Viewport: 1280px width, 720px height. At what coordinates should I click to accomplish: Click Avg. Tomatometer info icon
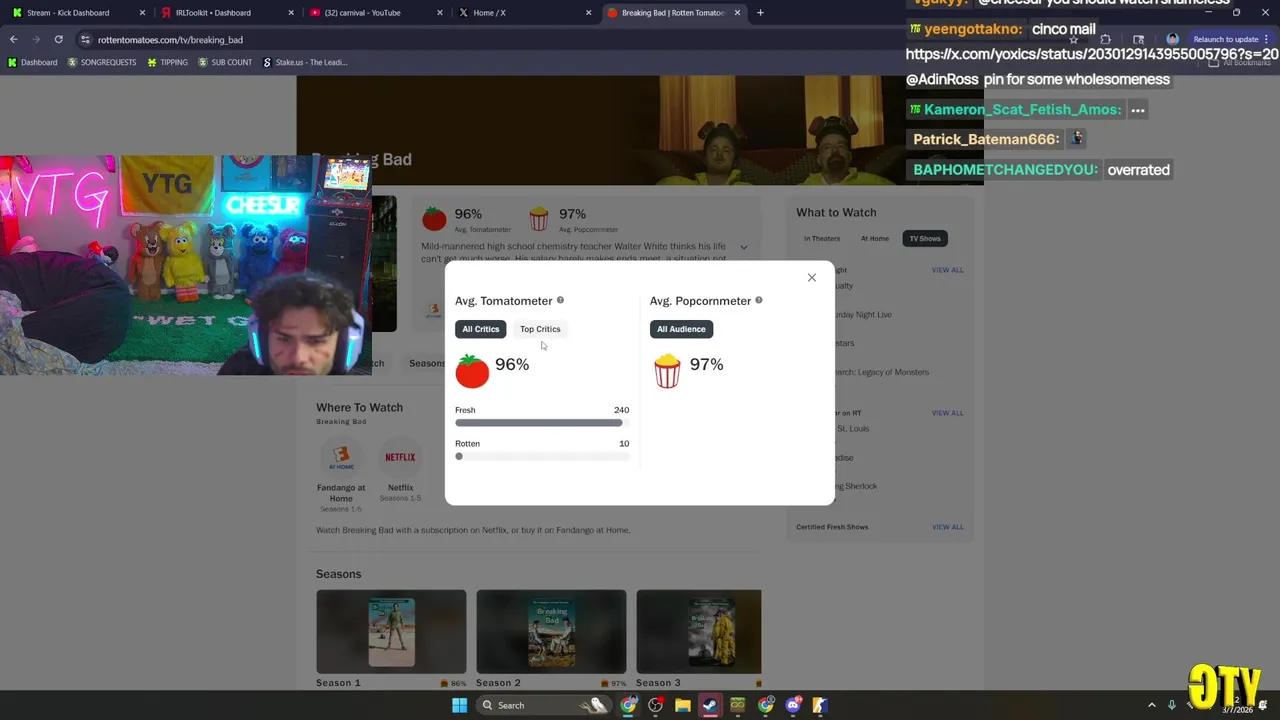[x=560, y=300]
